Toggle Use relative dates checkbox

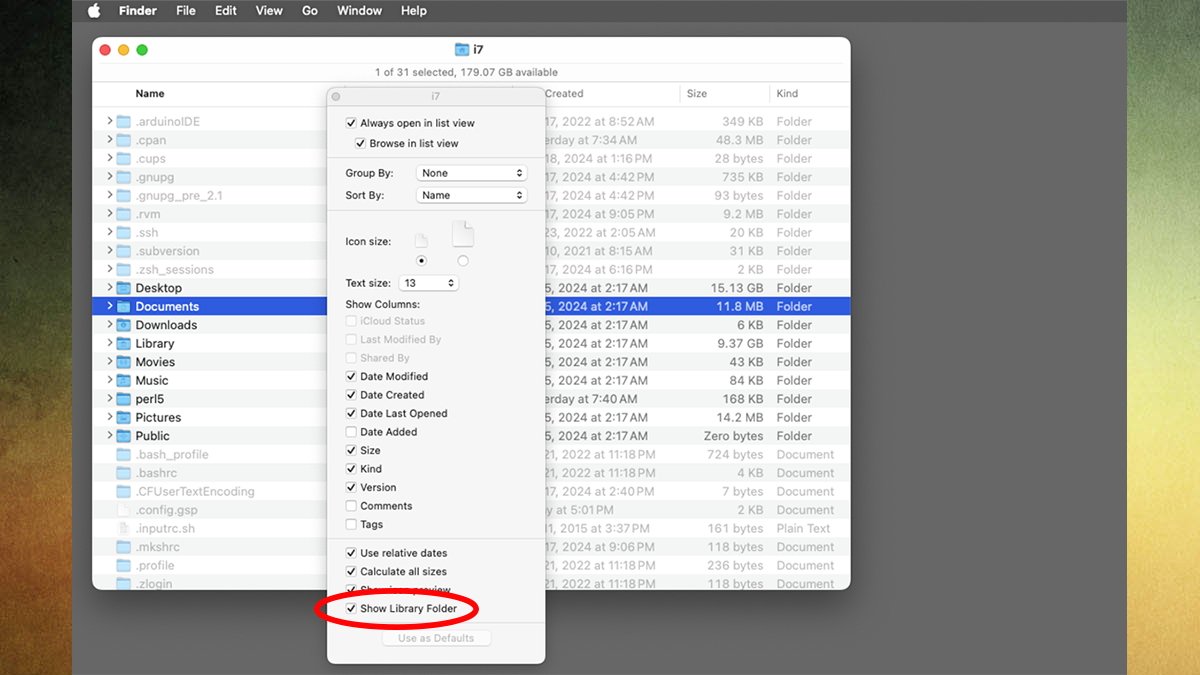pyautogui.click(x=351, y=553)
